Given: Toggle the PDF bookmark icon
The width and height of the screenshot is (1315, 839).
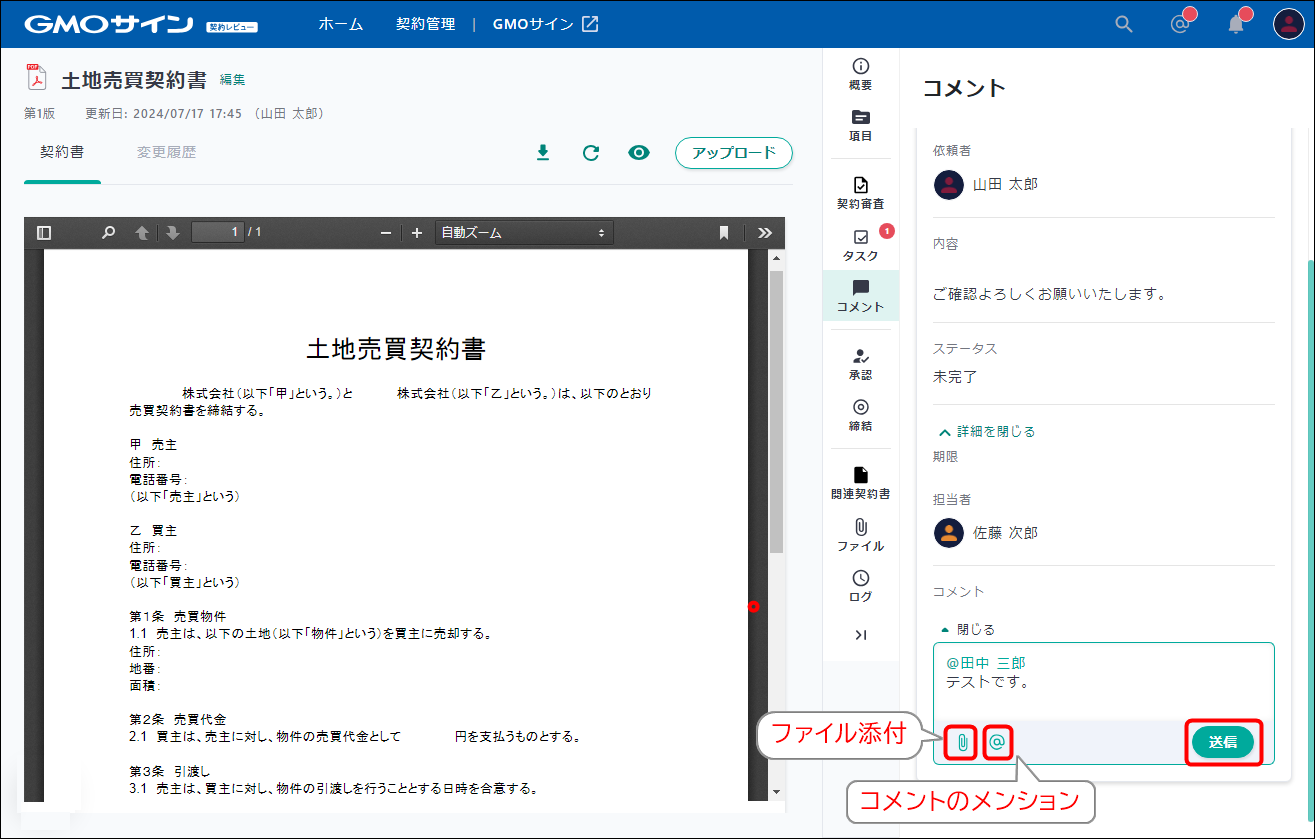Looking at the screenshot, I should click(723, 233).
